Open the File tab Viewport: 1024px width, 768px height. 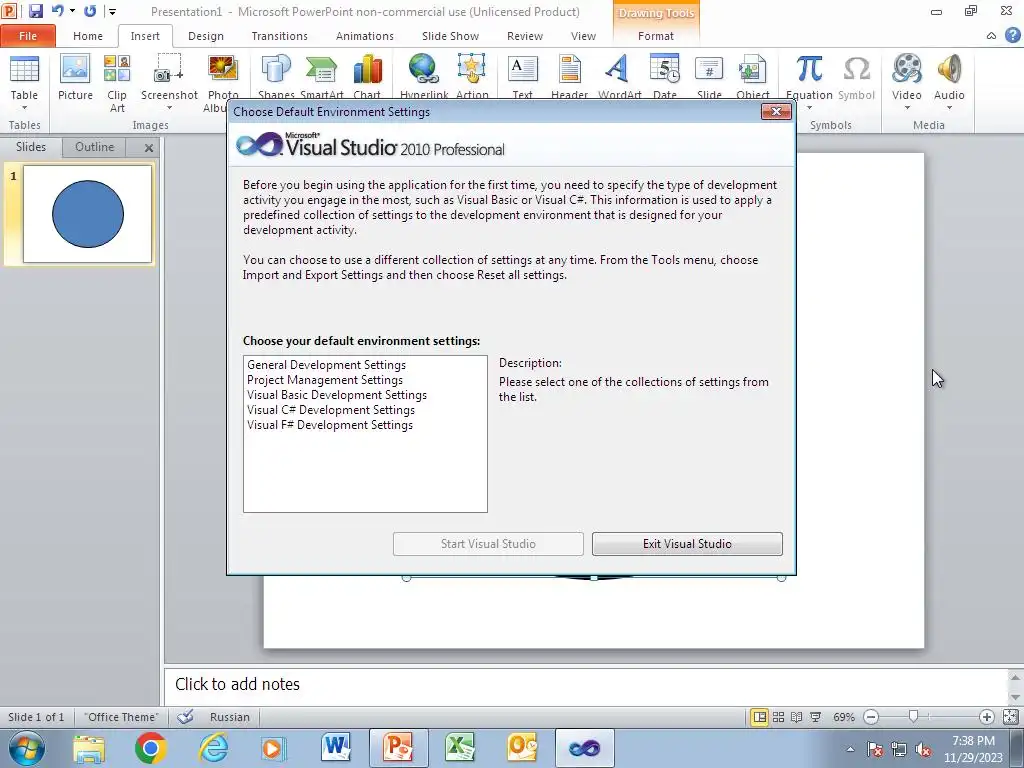click(x=27, y=36)
